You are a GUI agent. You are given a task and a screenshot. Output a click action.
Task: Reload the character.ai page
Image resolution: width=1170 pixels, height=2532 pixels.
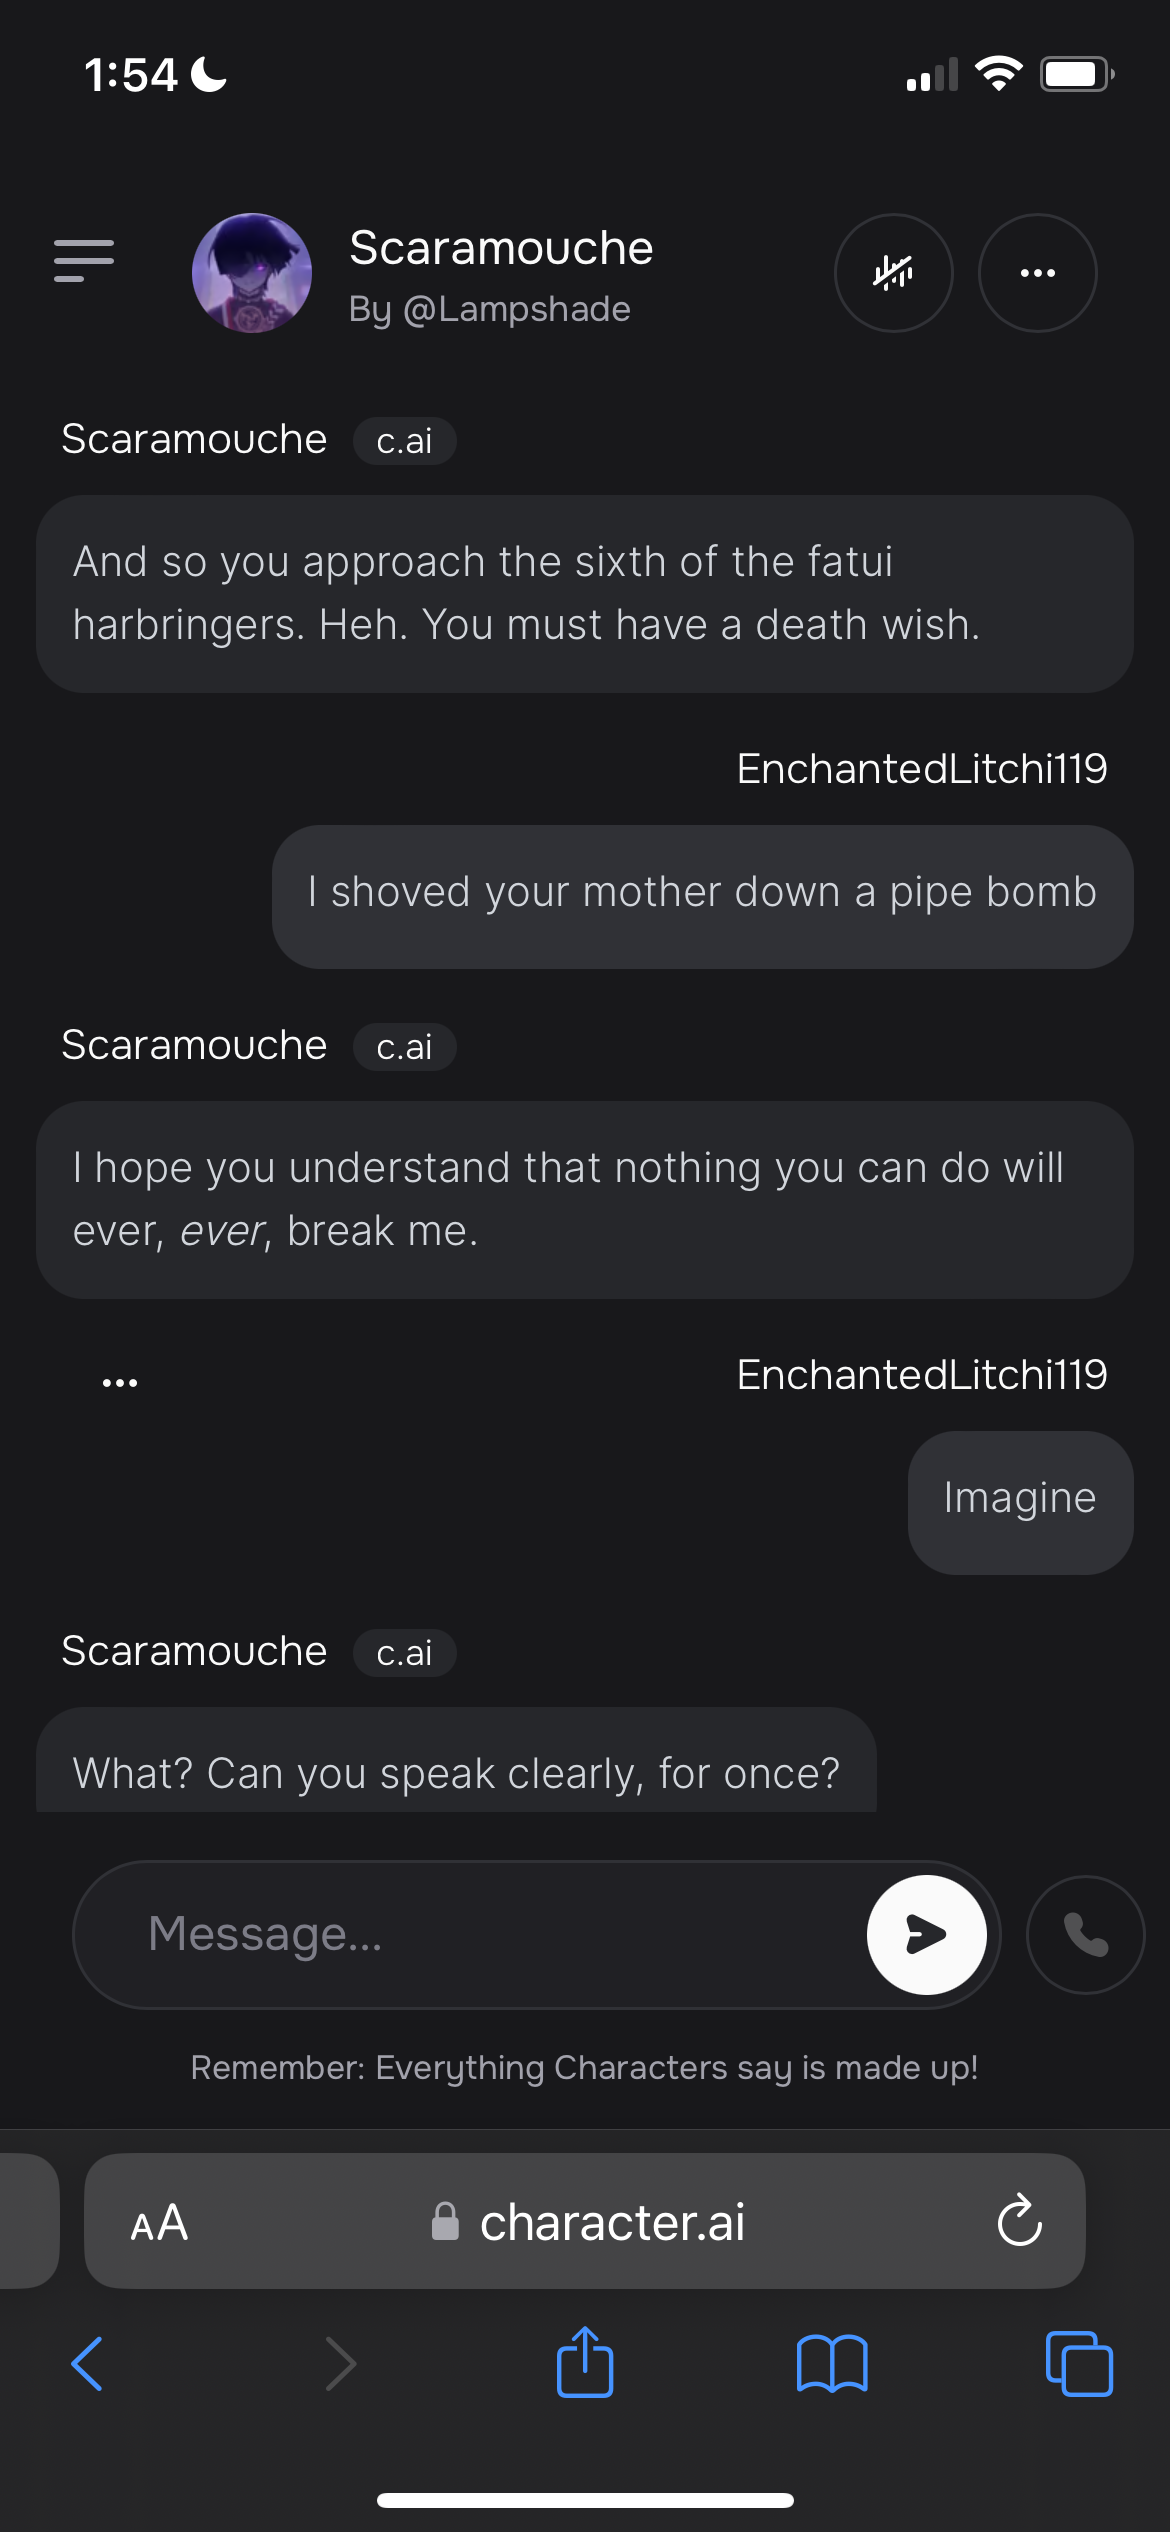(x=1019, y=2222)
